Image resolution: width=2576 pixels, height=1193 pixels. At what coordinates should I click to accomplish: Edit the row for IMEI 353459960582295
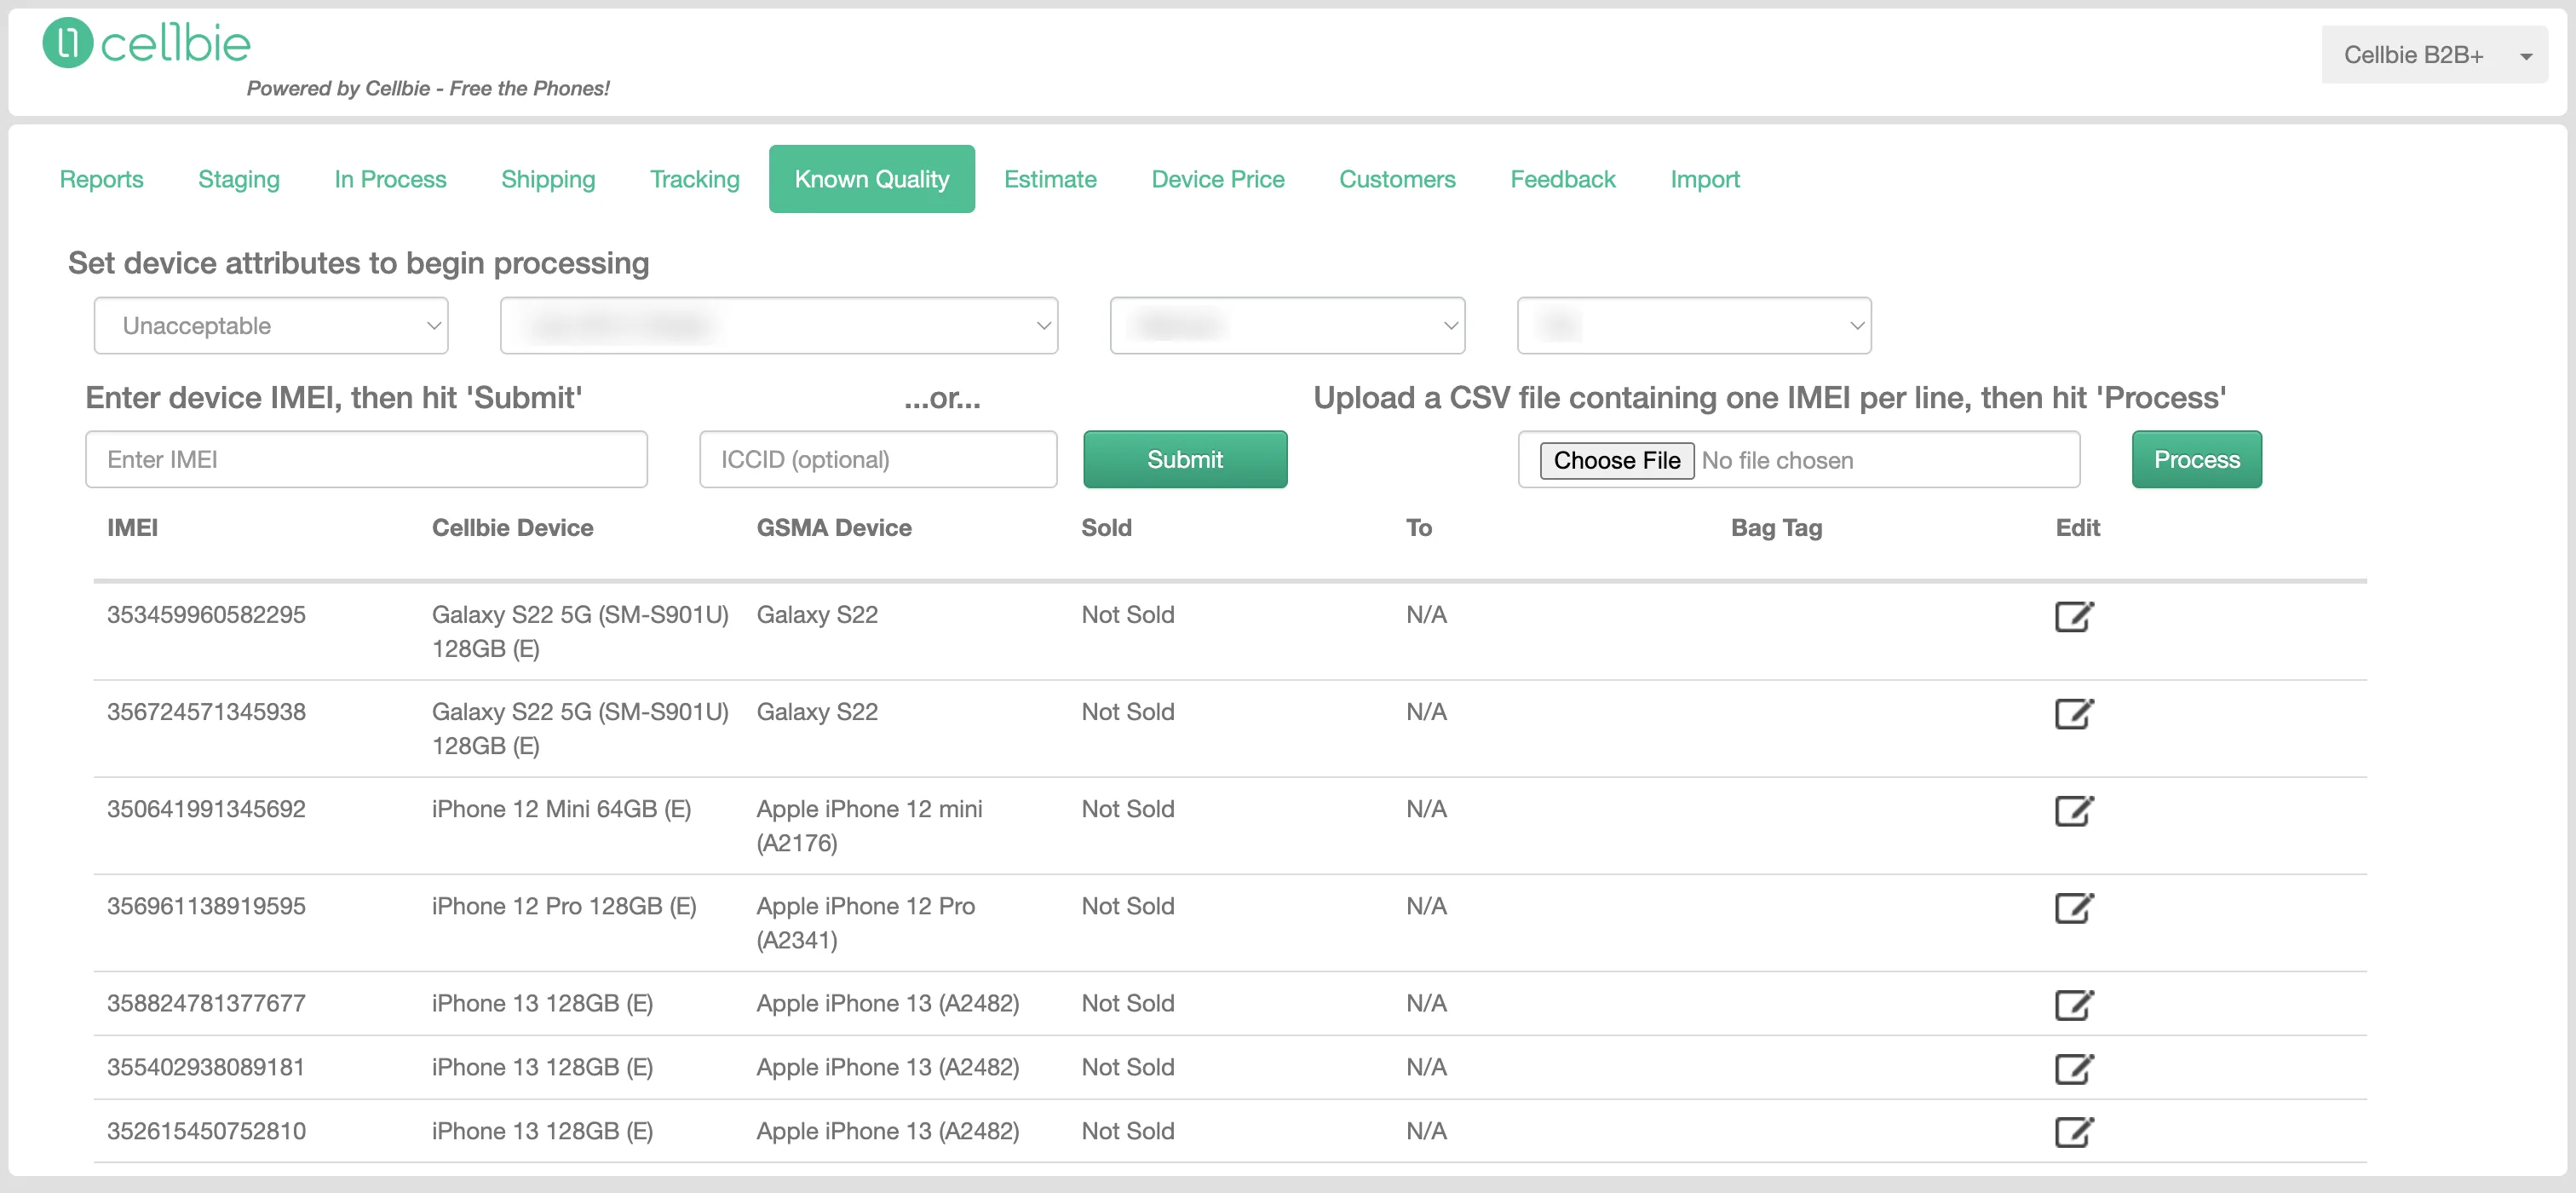pyautogui.click(x=2074, y=616)
